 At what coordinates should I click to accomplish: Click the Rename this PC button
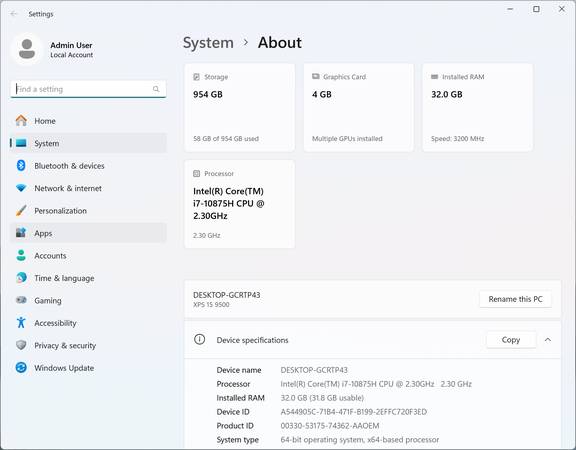(x=515, y=299)
